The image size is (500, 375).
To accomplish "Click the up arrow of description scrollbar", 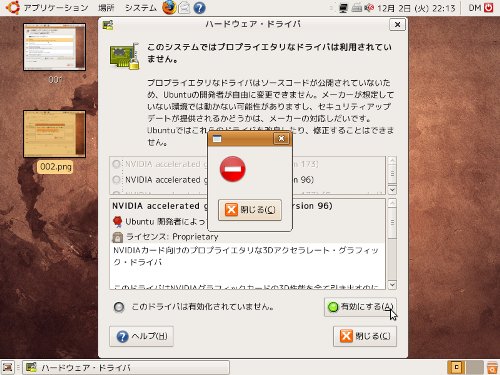I will [x=392, y=203].
